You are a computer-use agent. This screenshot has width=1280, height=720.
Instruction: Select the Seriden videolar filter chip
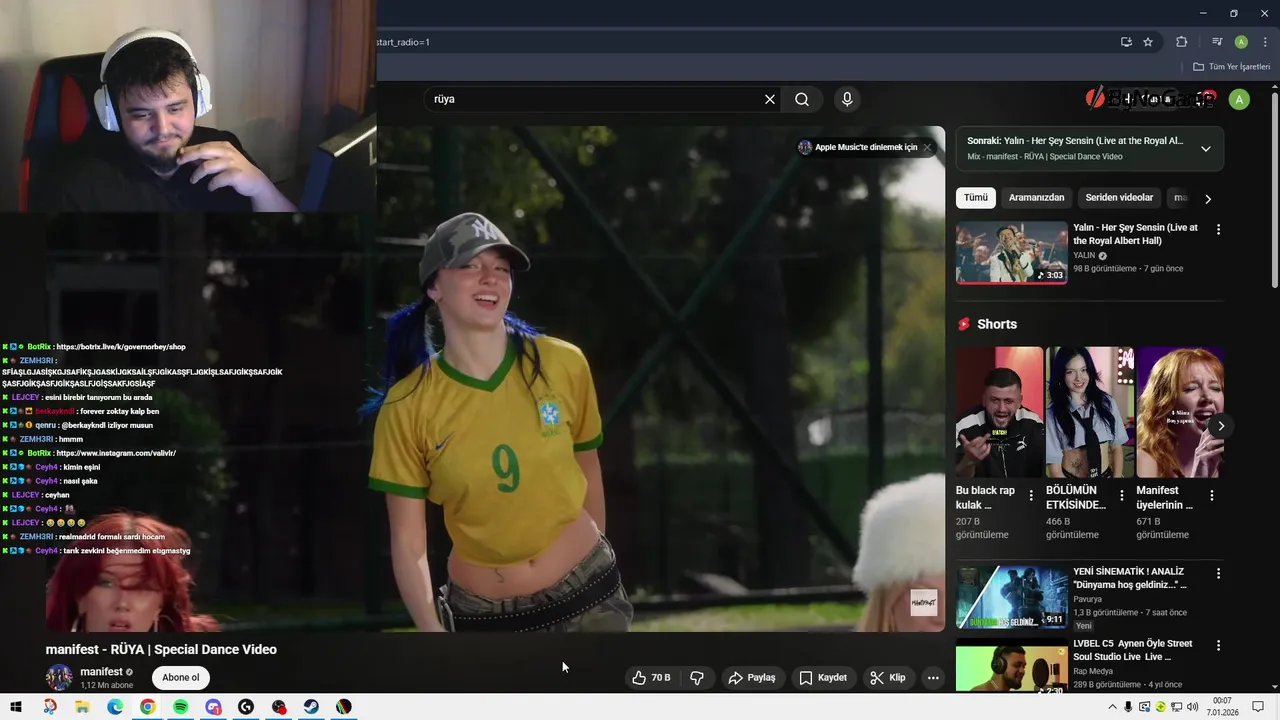pyautogui.click(x=1119, y=197)
